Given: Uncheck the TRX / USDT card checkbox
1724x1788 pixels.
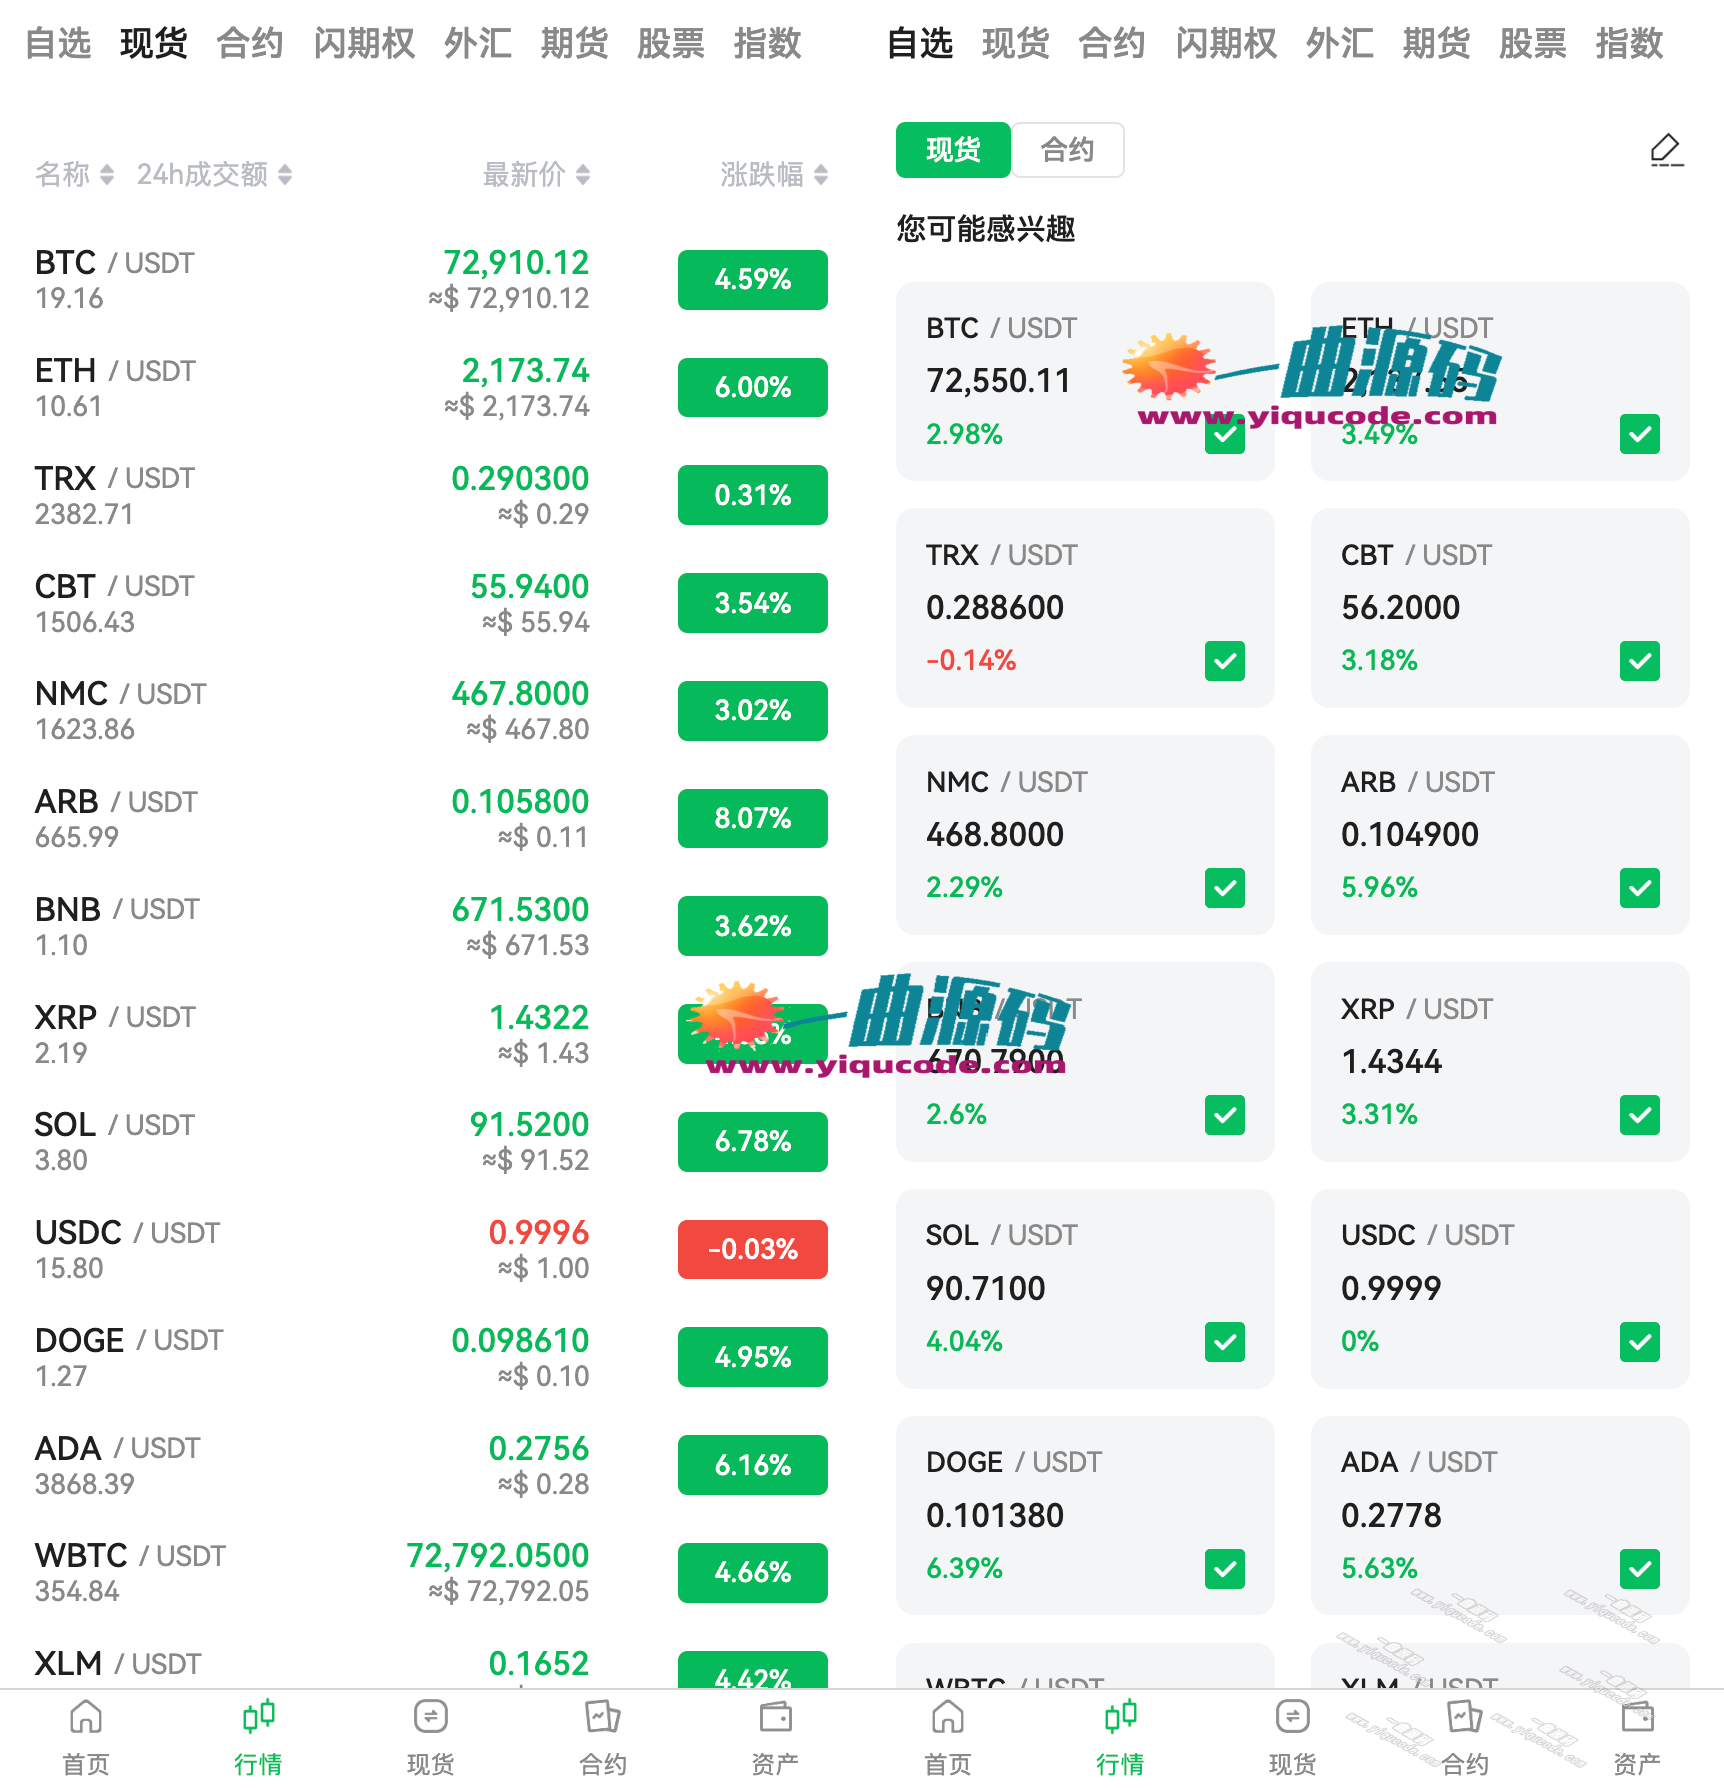Looking at the screenshot, I should [1225, 661].
